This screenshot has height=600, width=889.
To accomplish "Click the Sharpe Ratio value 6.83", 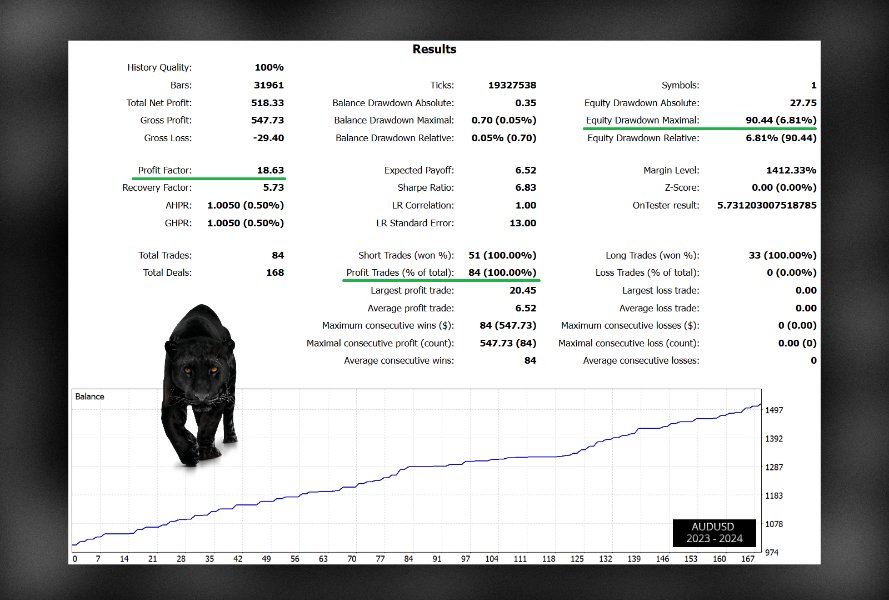I will click(x=525, y=188).
